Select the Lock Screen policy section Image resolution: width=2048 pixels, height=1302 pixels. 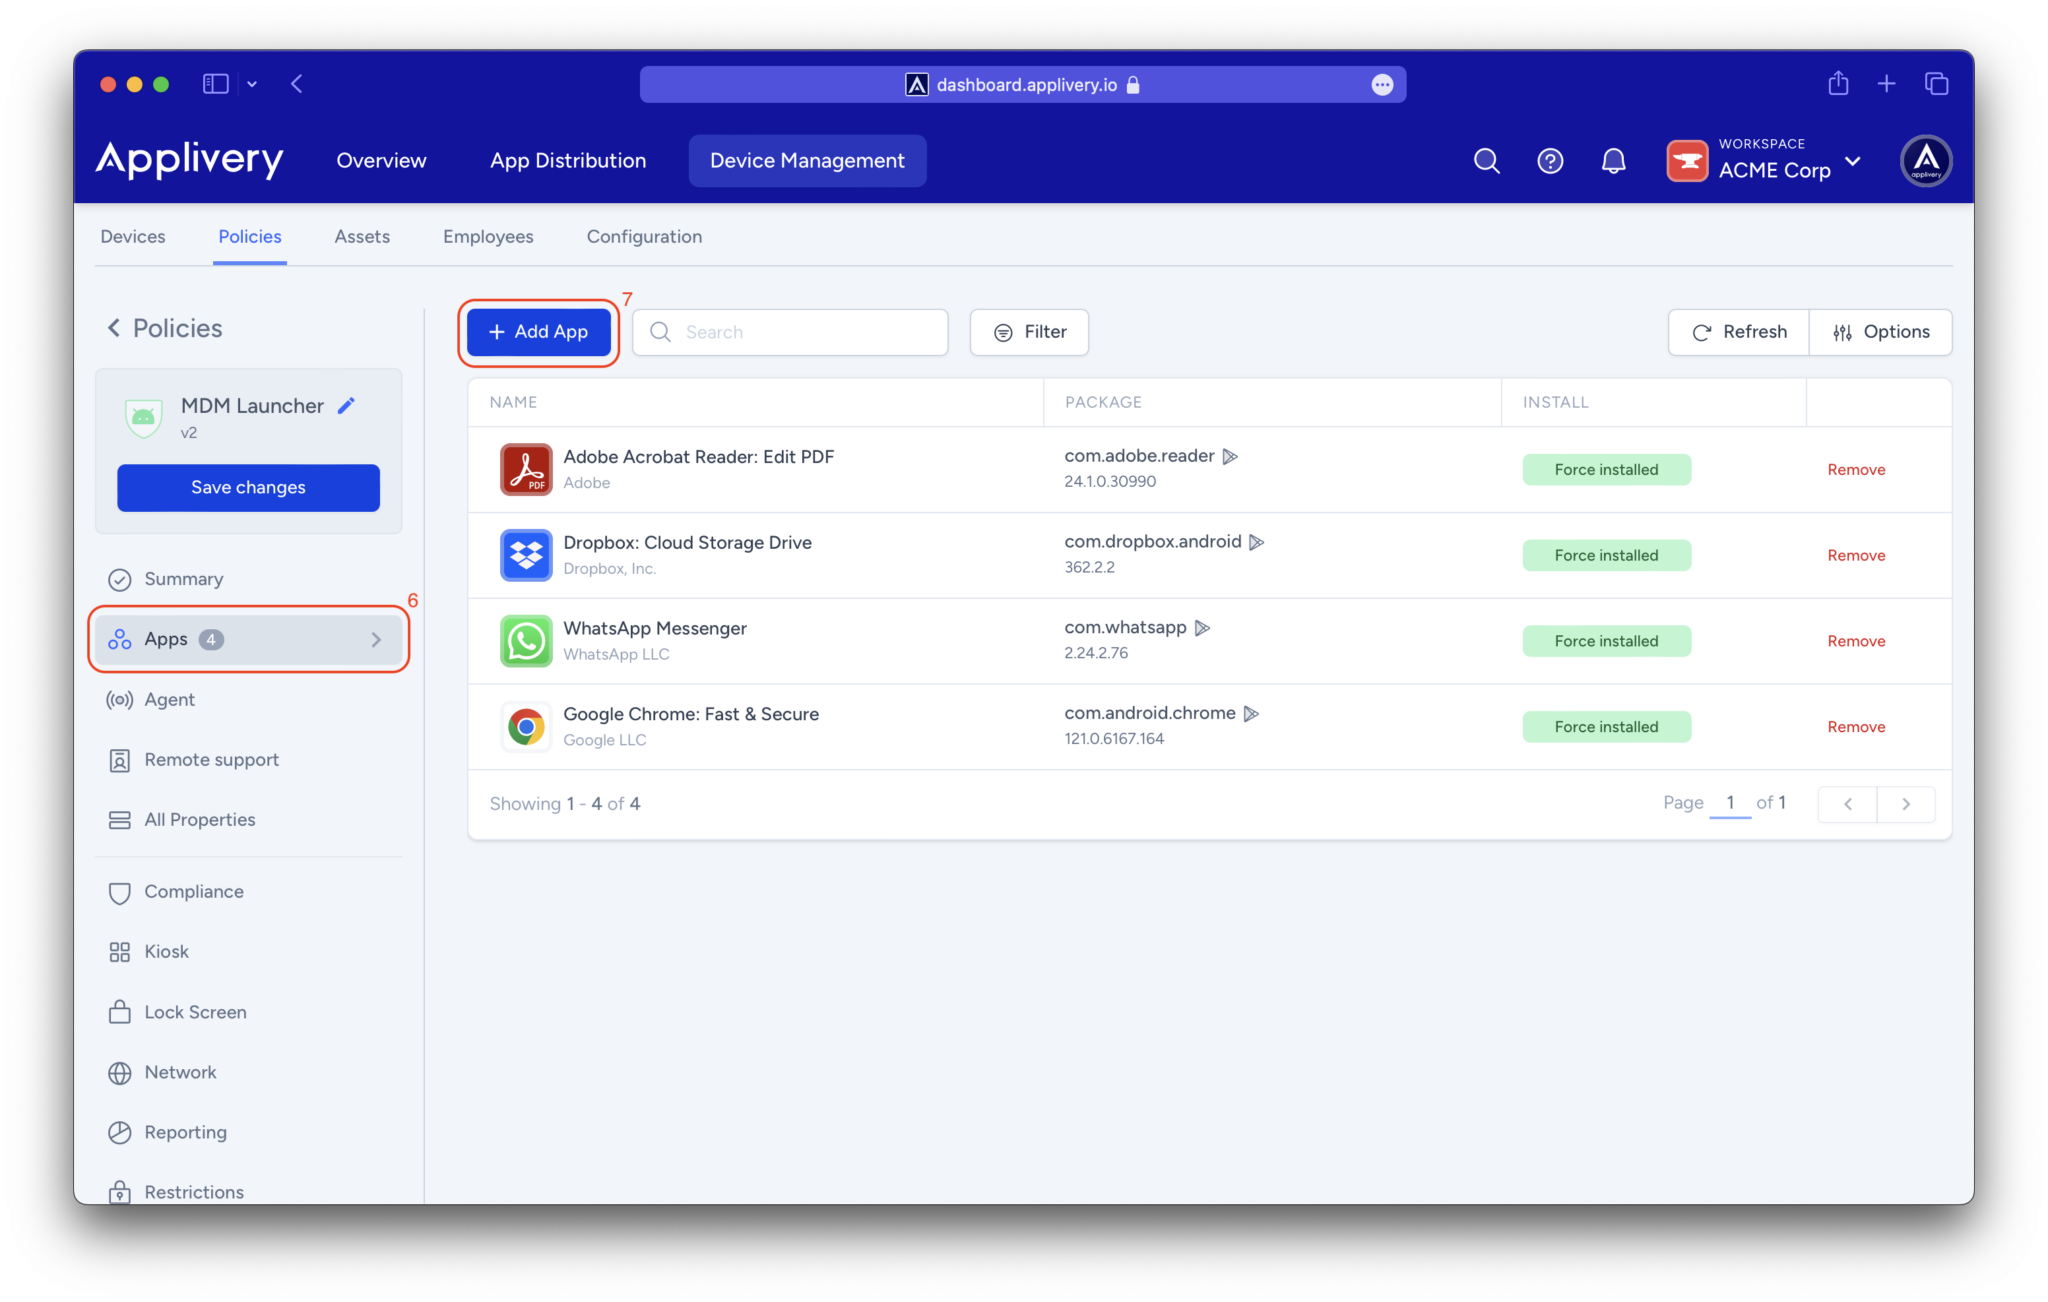tap(195, 1011)
